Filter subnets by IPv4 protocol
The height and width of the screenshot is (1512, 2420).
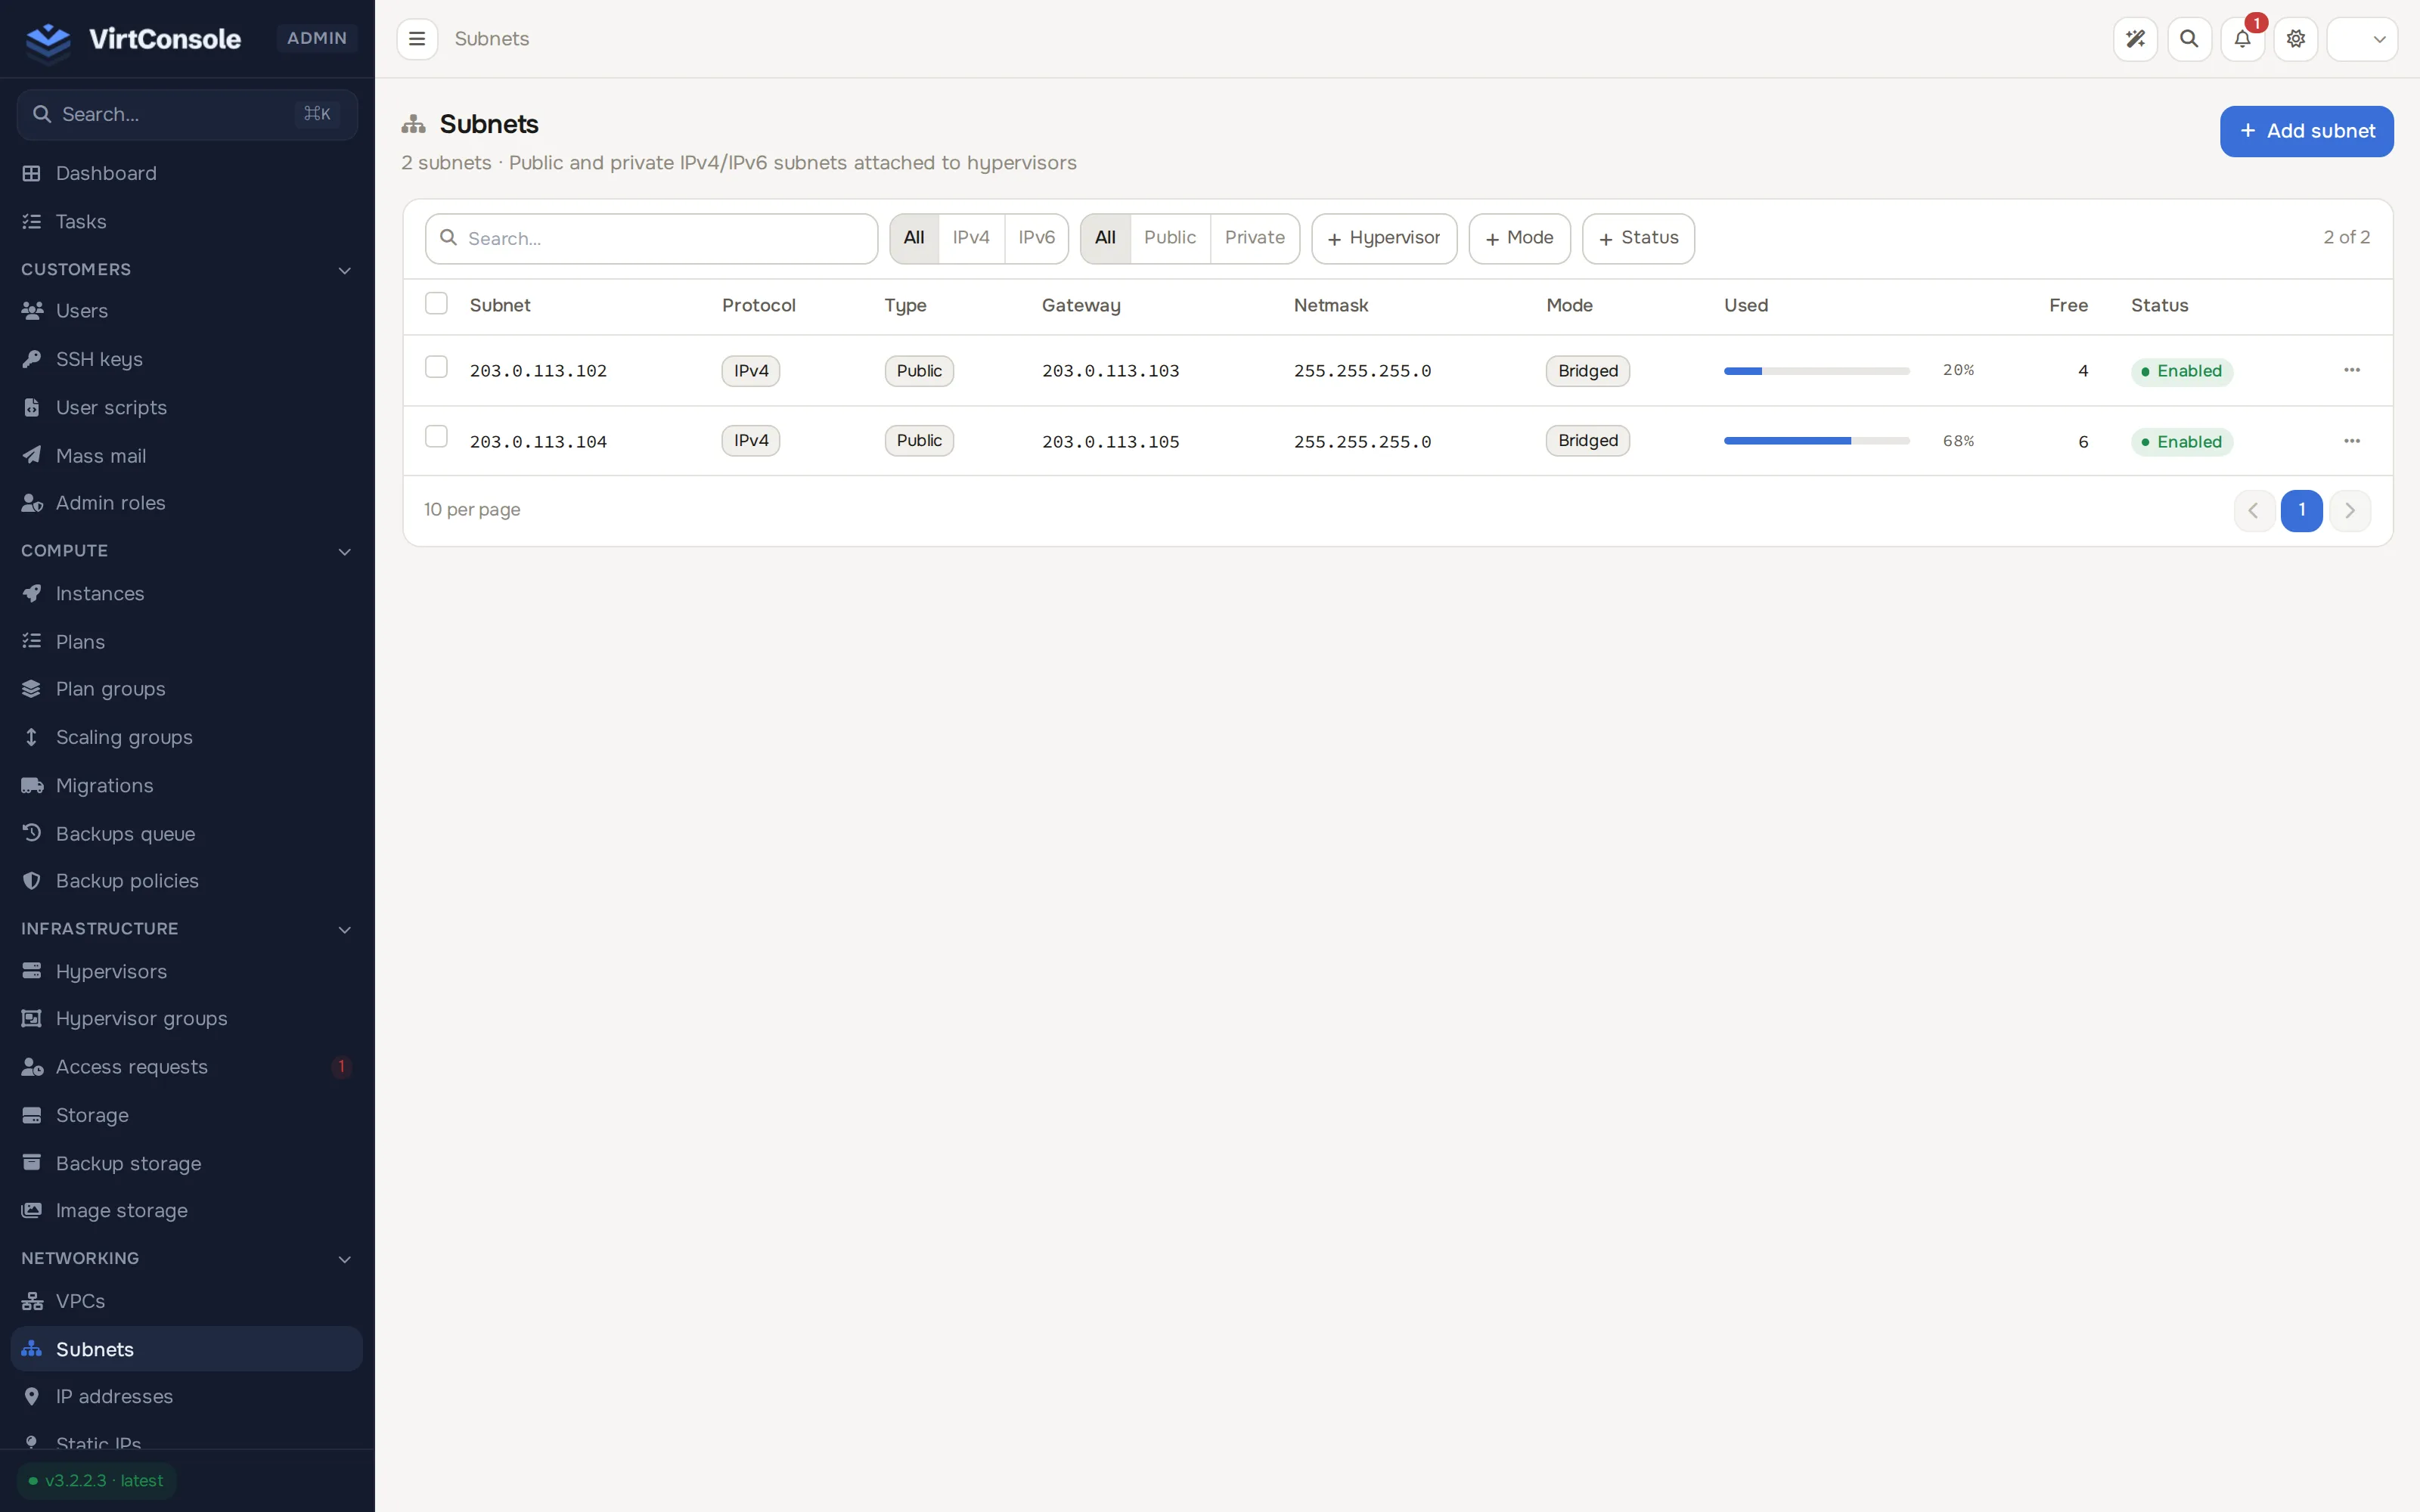pyautogui.click(x=971, y=238)
